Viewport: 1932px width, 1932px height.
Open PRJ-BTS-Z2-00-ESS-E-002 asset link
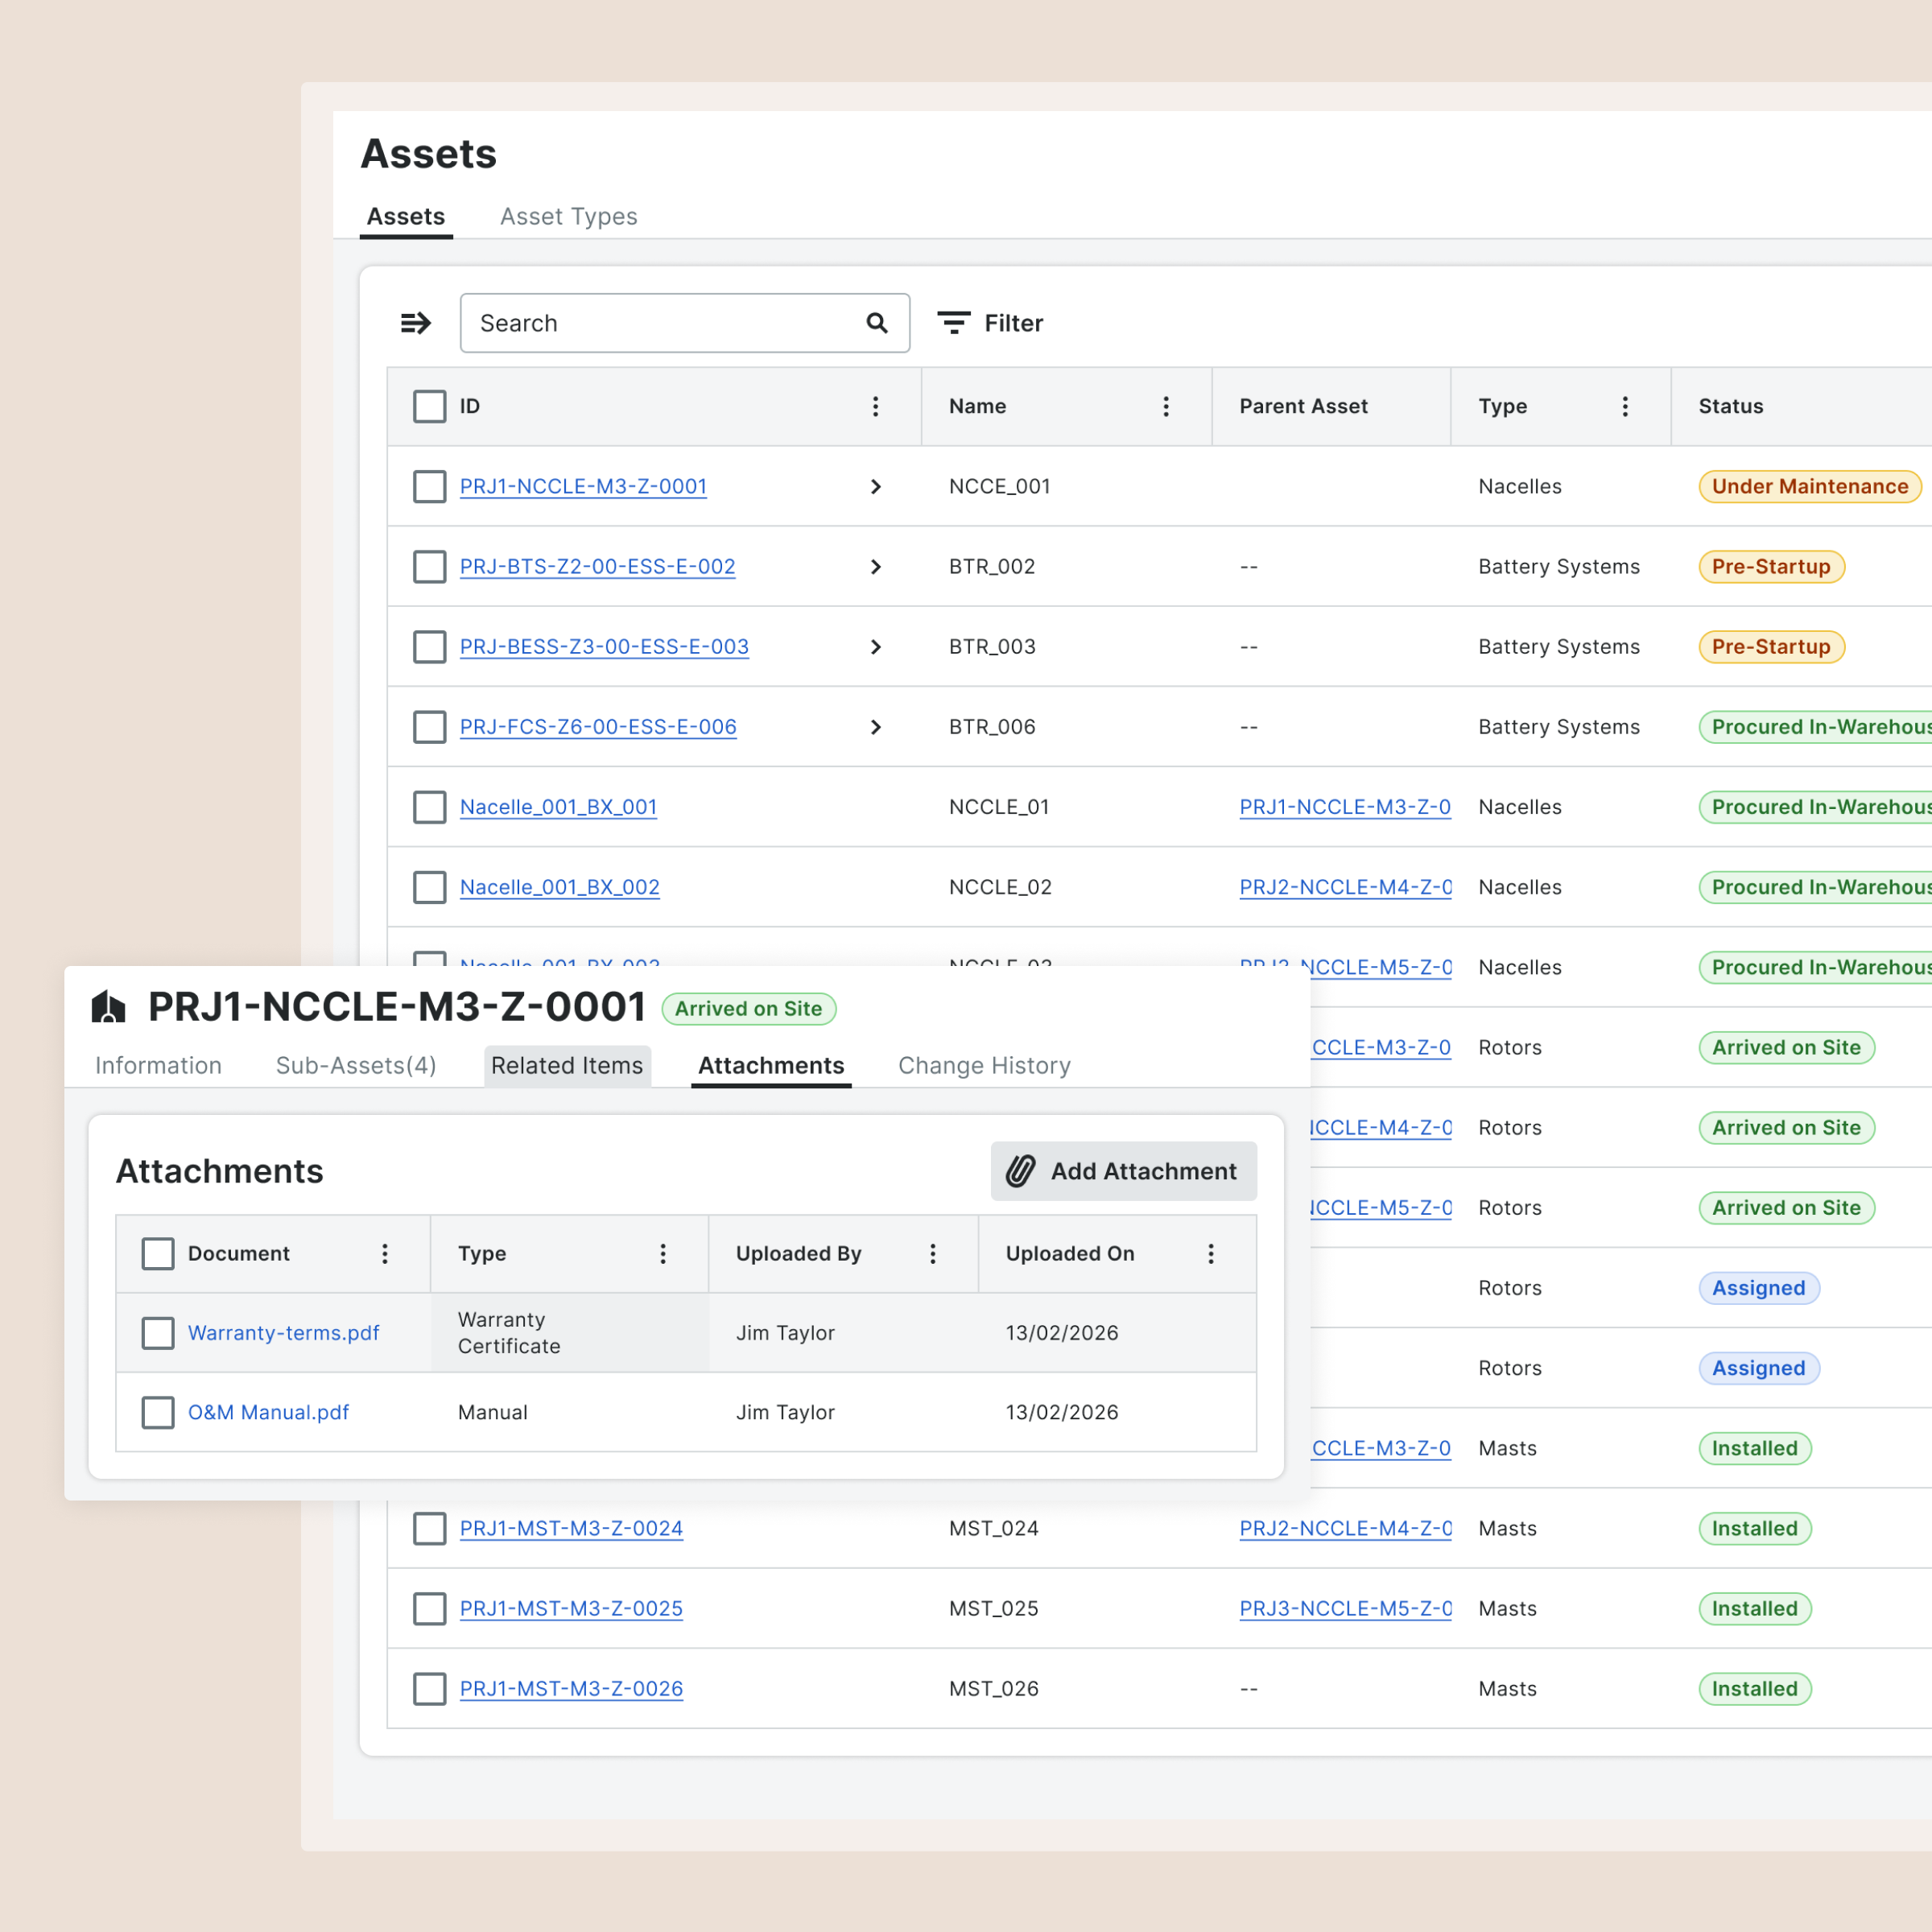[x=597, y=567]
